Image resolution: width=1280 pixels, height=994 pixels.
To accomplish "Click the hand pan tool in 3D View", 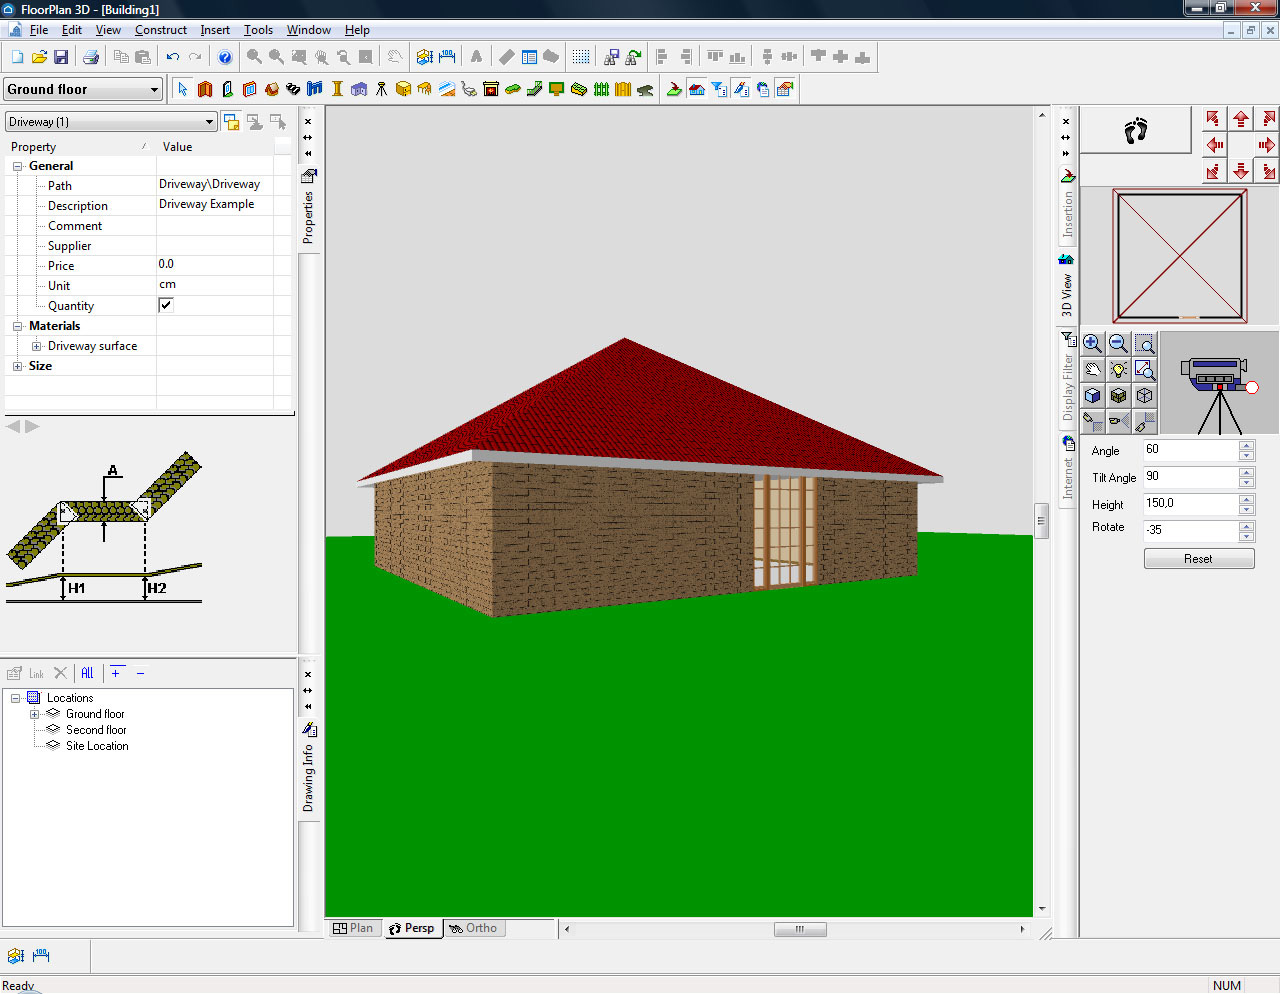I will pos(1092,370).
